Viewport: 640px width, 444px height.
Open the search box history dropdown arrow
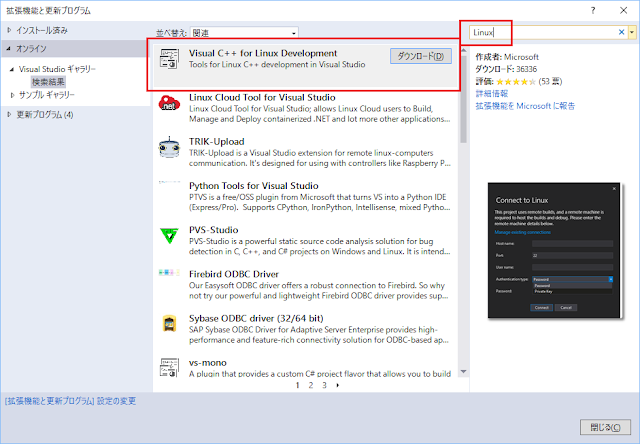point(632,32)
